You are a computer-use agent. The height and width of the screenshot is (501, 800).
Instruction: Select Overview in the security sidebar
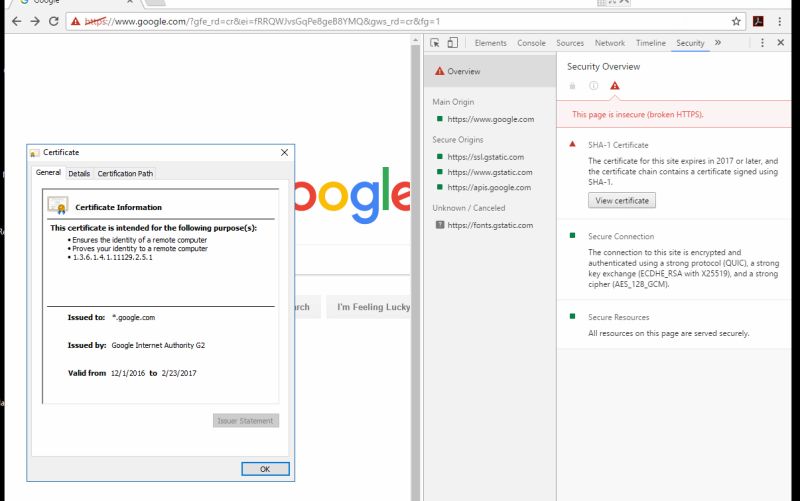[x=490, y=71]
